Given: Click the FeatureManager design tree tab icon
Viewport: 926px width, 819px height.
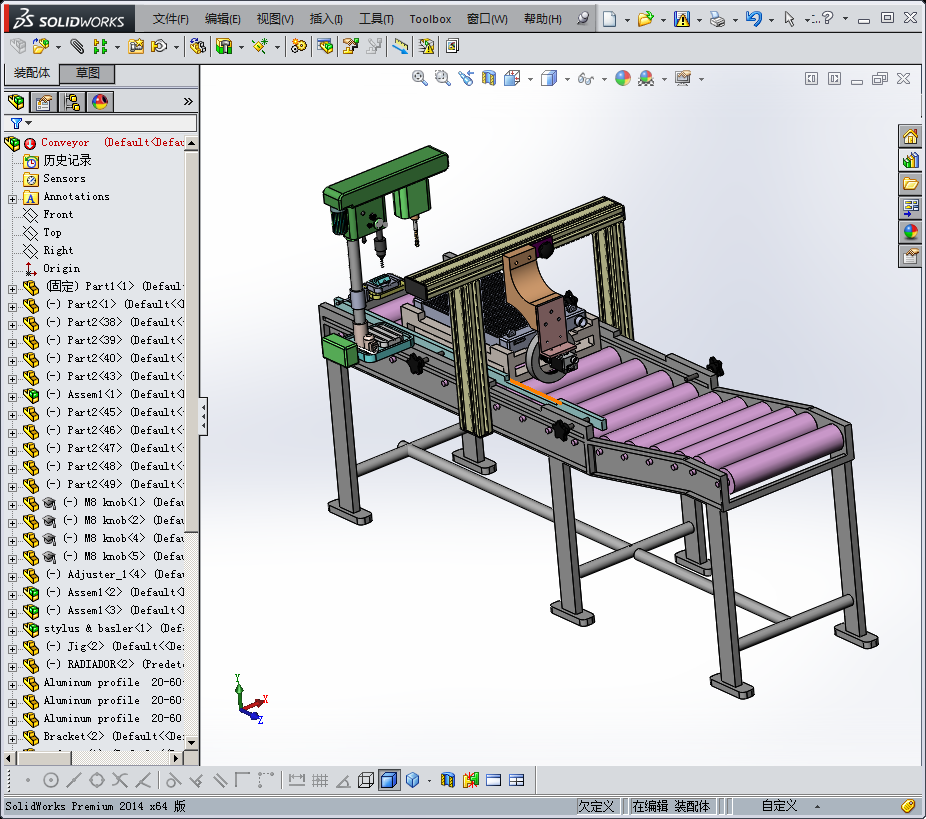Looking at the screenshot, I should point(16,101).
